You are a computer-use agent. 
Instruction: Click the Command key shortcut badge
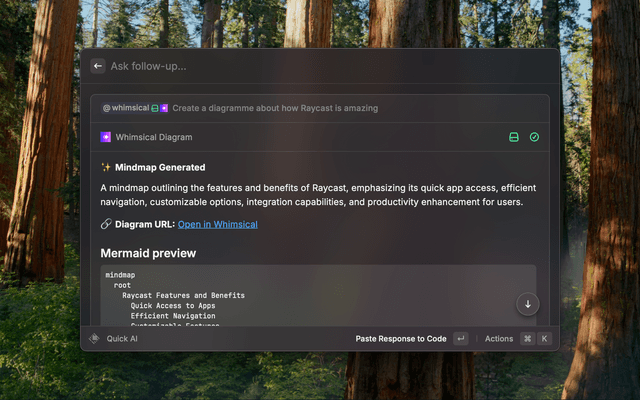click(x=527, y=339)
